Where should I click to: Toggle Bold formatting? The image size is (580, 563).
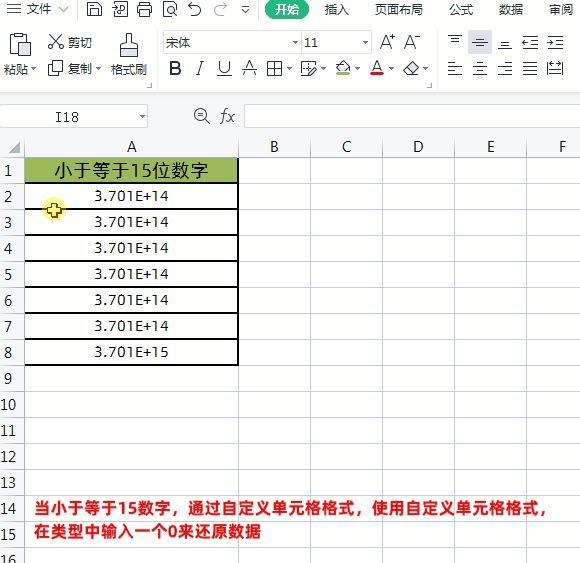tap(175, 68)
